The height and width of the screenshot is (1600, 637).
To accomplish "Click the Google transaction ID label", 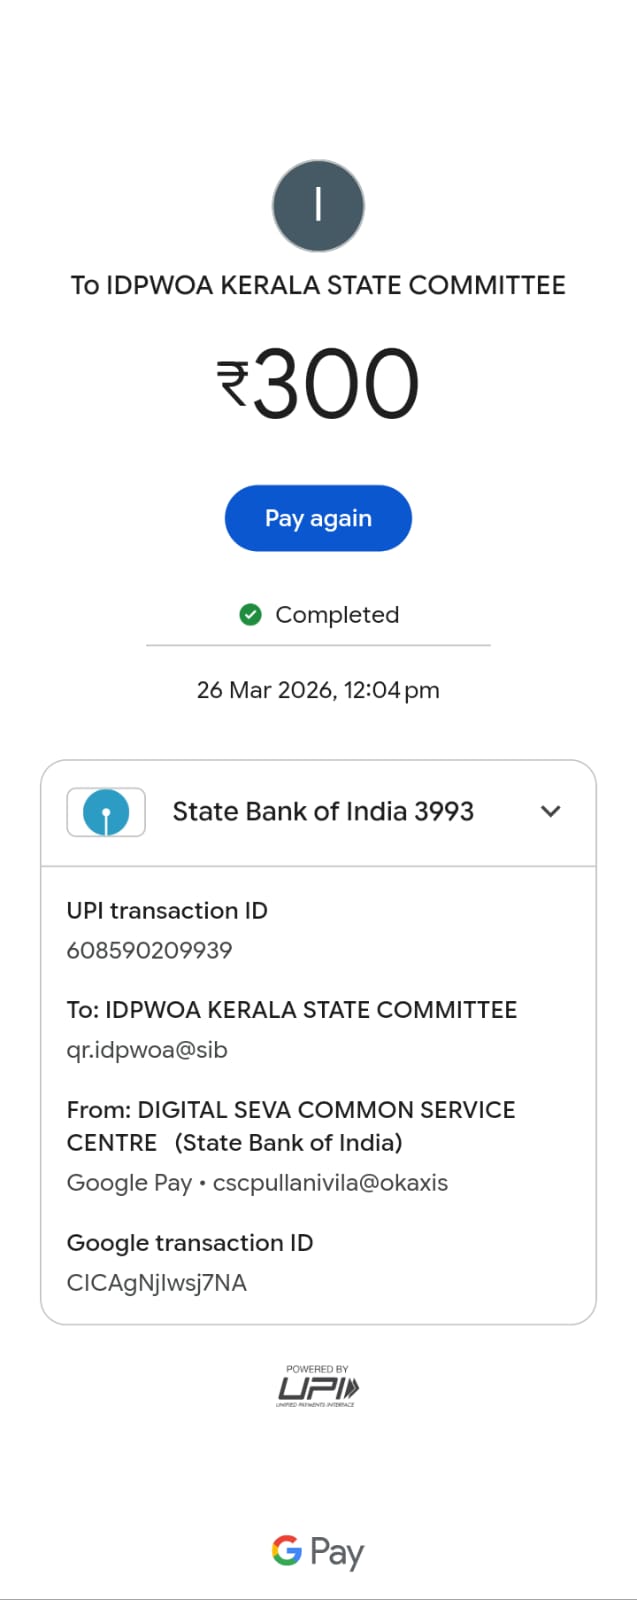I will (190, 1243).
